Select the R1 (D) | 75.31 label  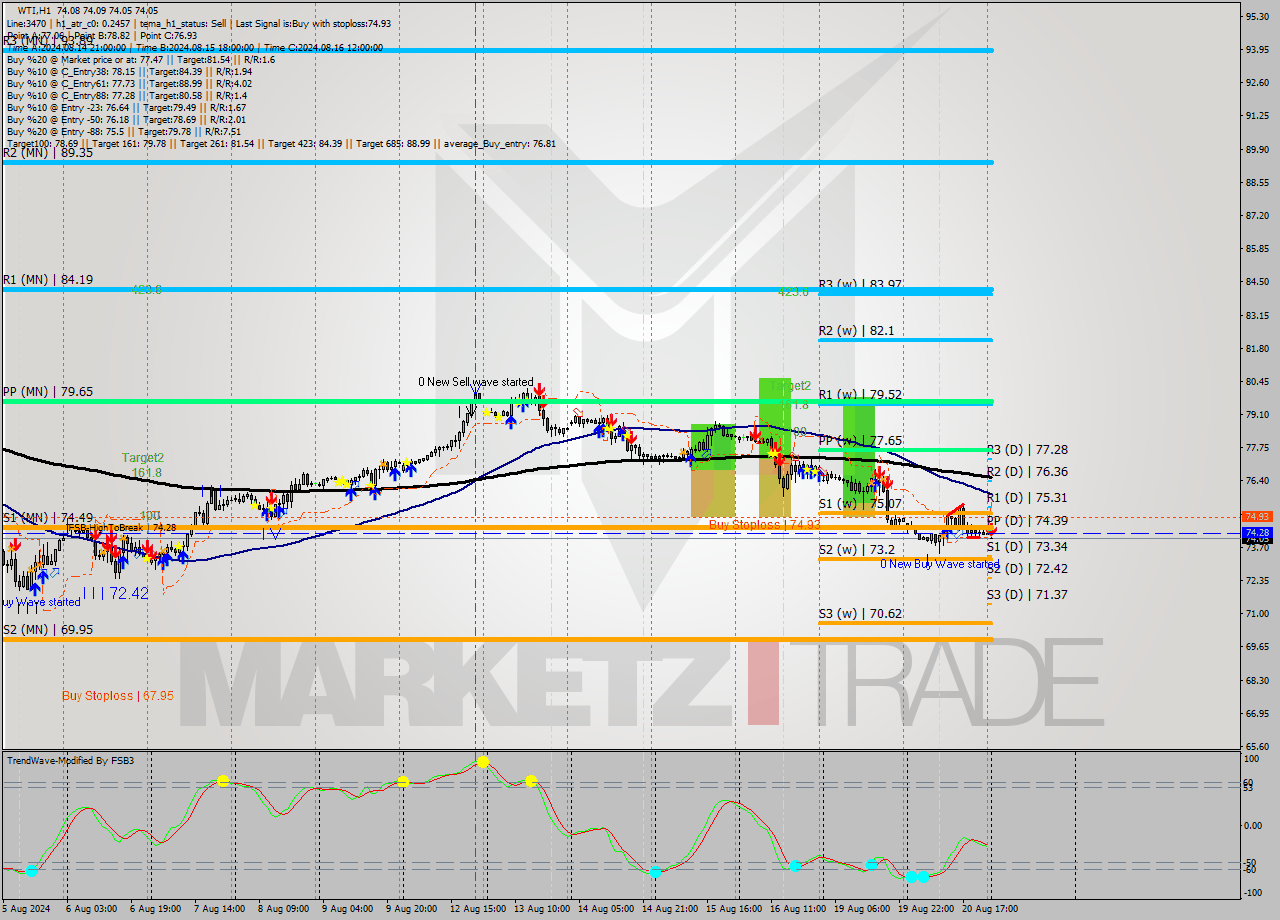1027,497
